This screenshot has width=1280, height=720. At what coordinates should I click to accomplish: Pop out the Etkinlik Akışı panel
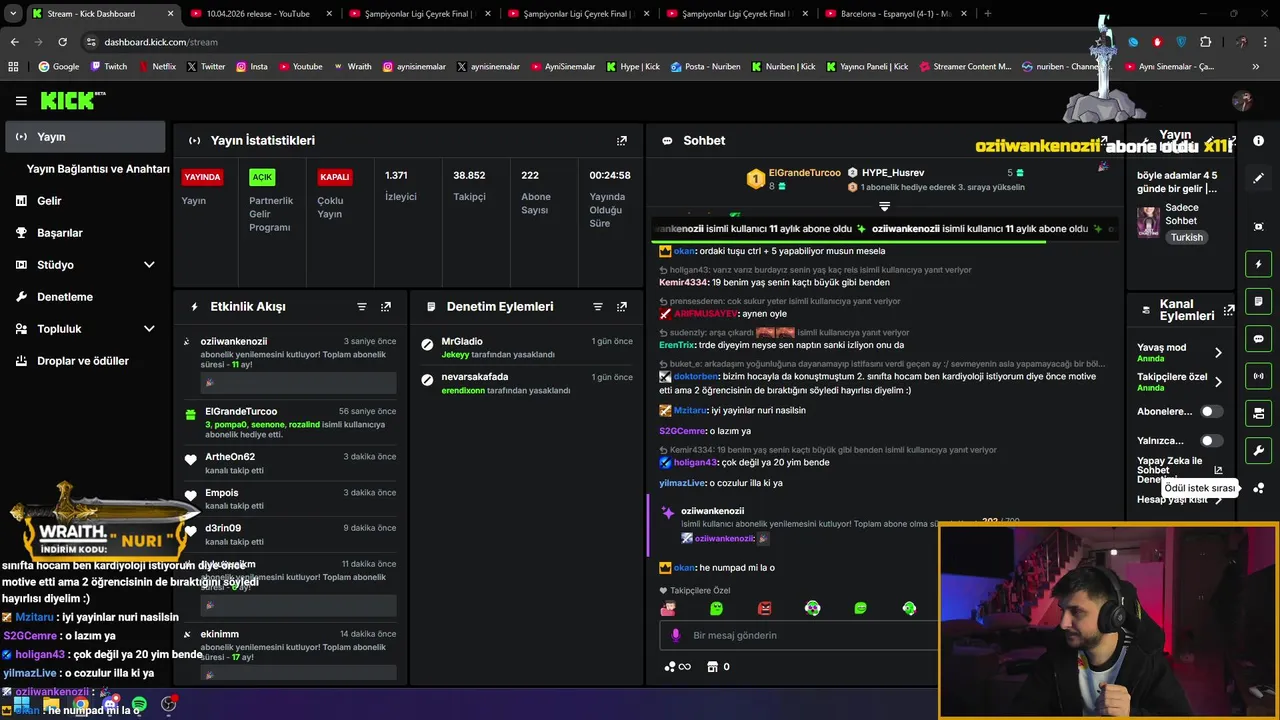click(386, 307)
